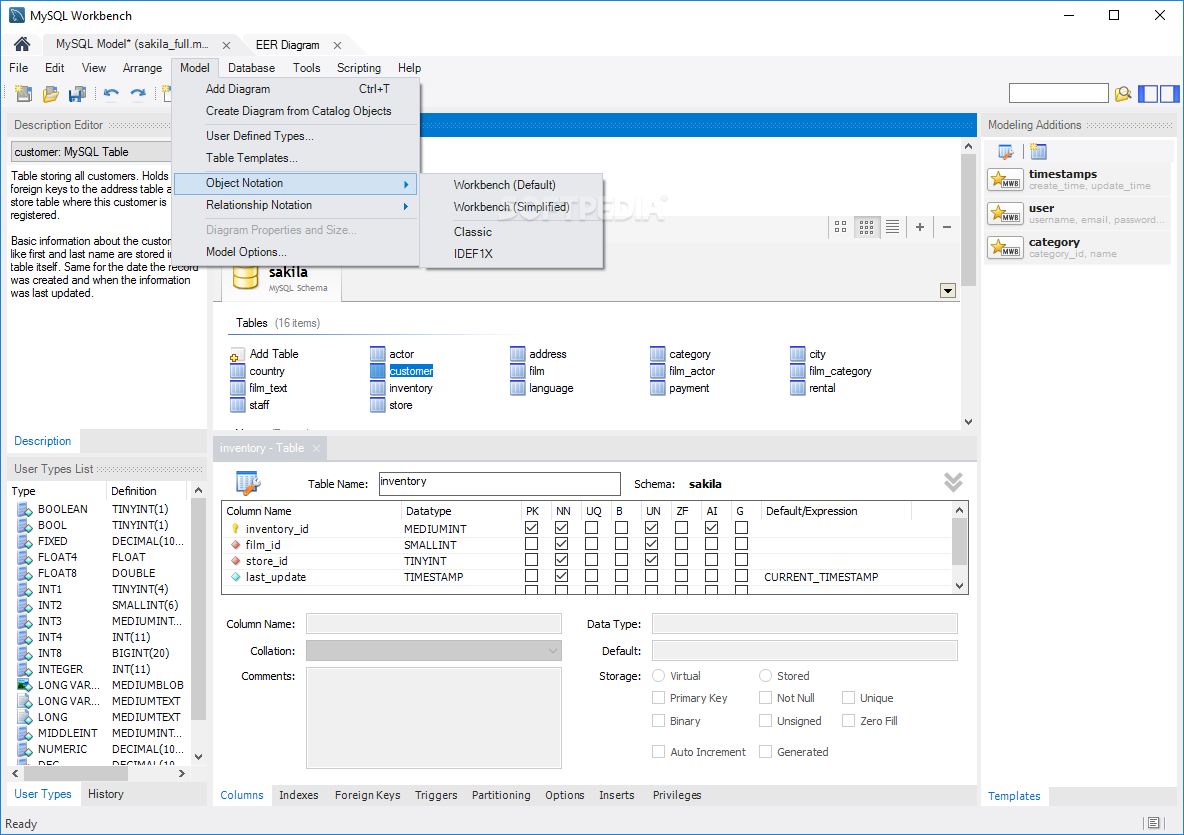This screenshot has height=835, width=1184.
Task: Remove schema with minus icon
Action: 947,226
